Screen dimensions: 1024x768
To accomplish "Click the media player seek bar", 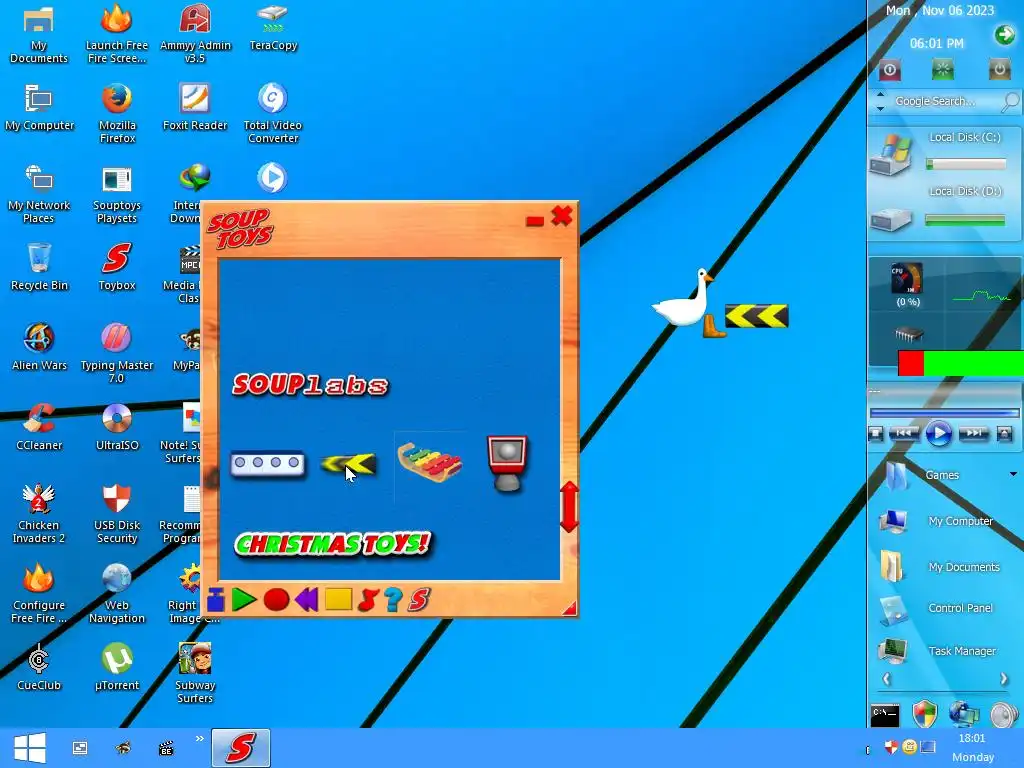I will pos(944,413).
